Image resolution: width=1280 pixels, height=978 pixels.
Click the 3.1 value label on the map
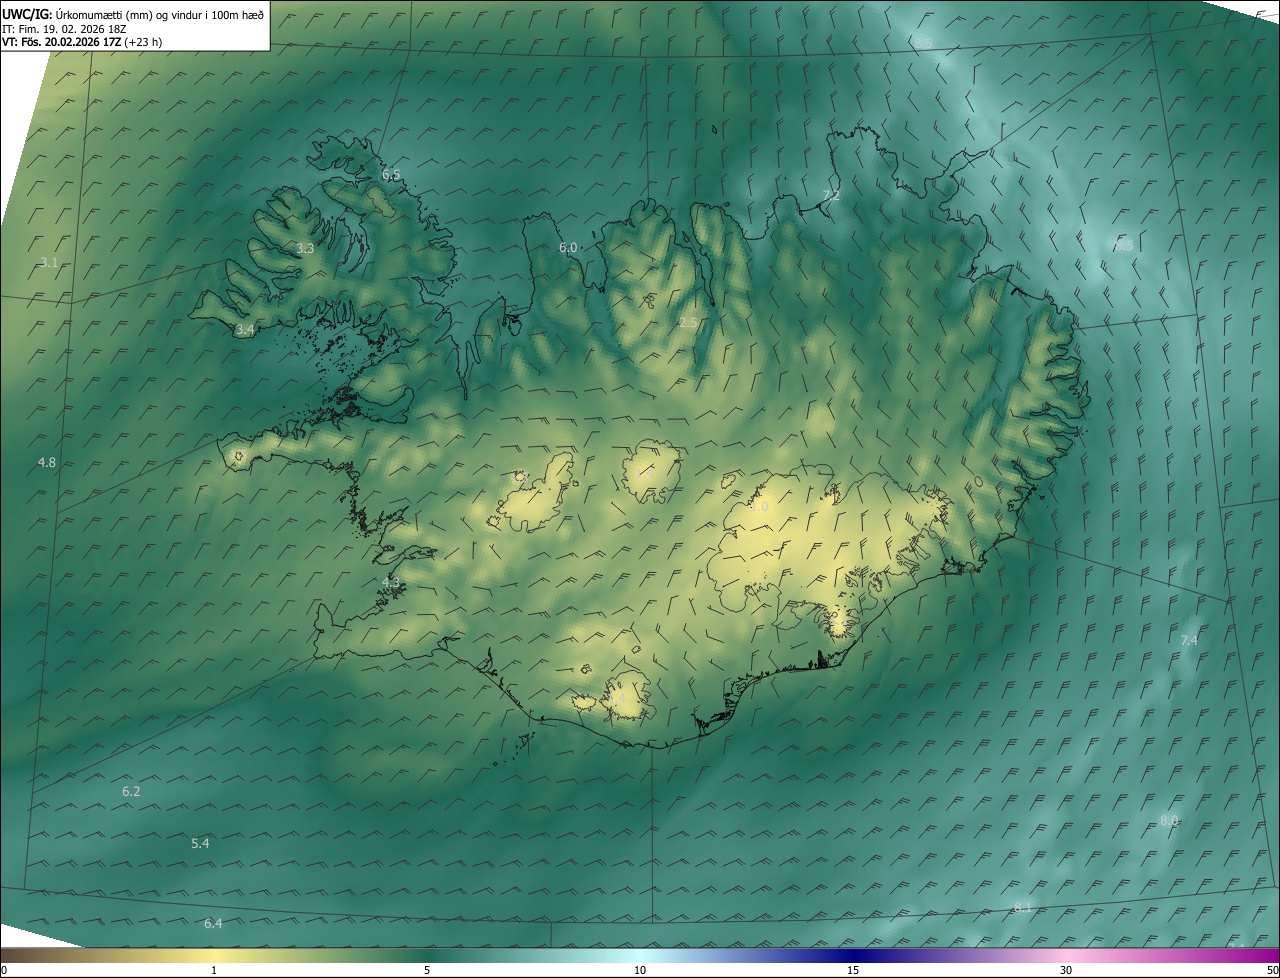pyautogui.click(x=49, y=263)
